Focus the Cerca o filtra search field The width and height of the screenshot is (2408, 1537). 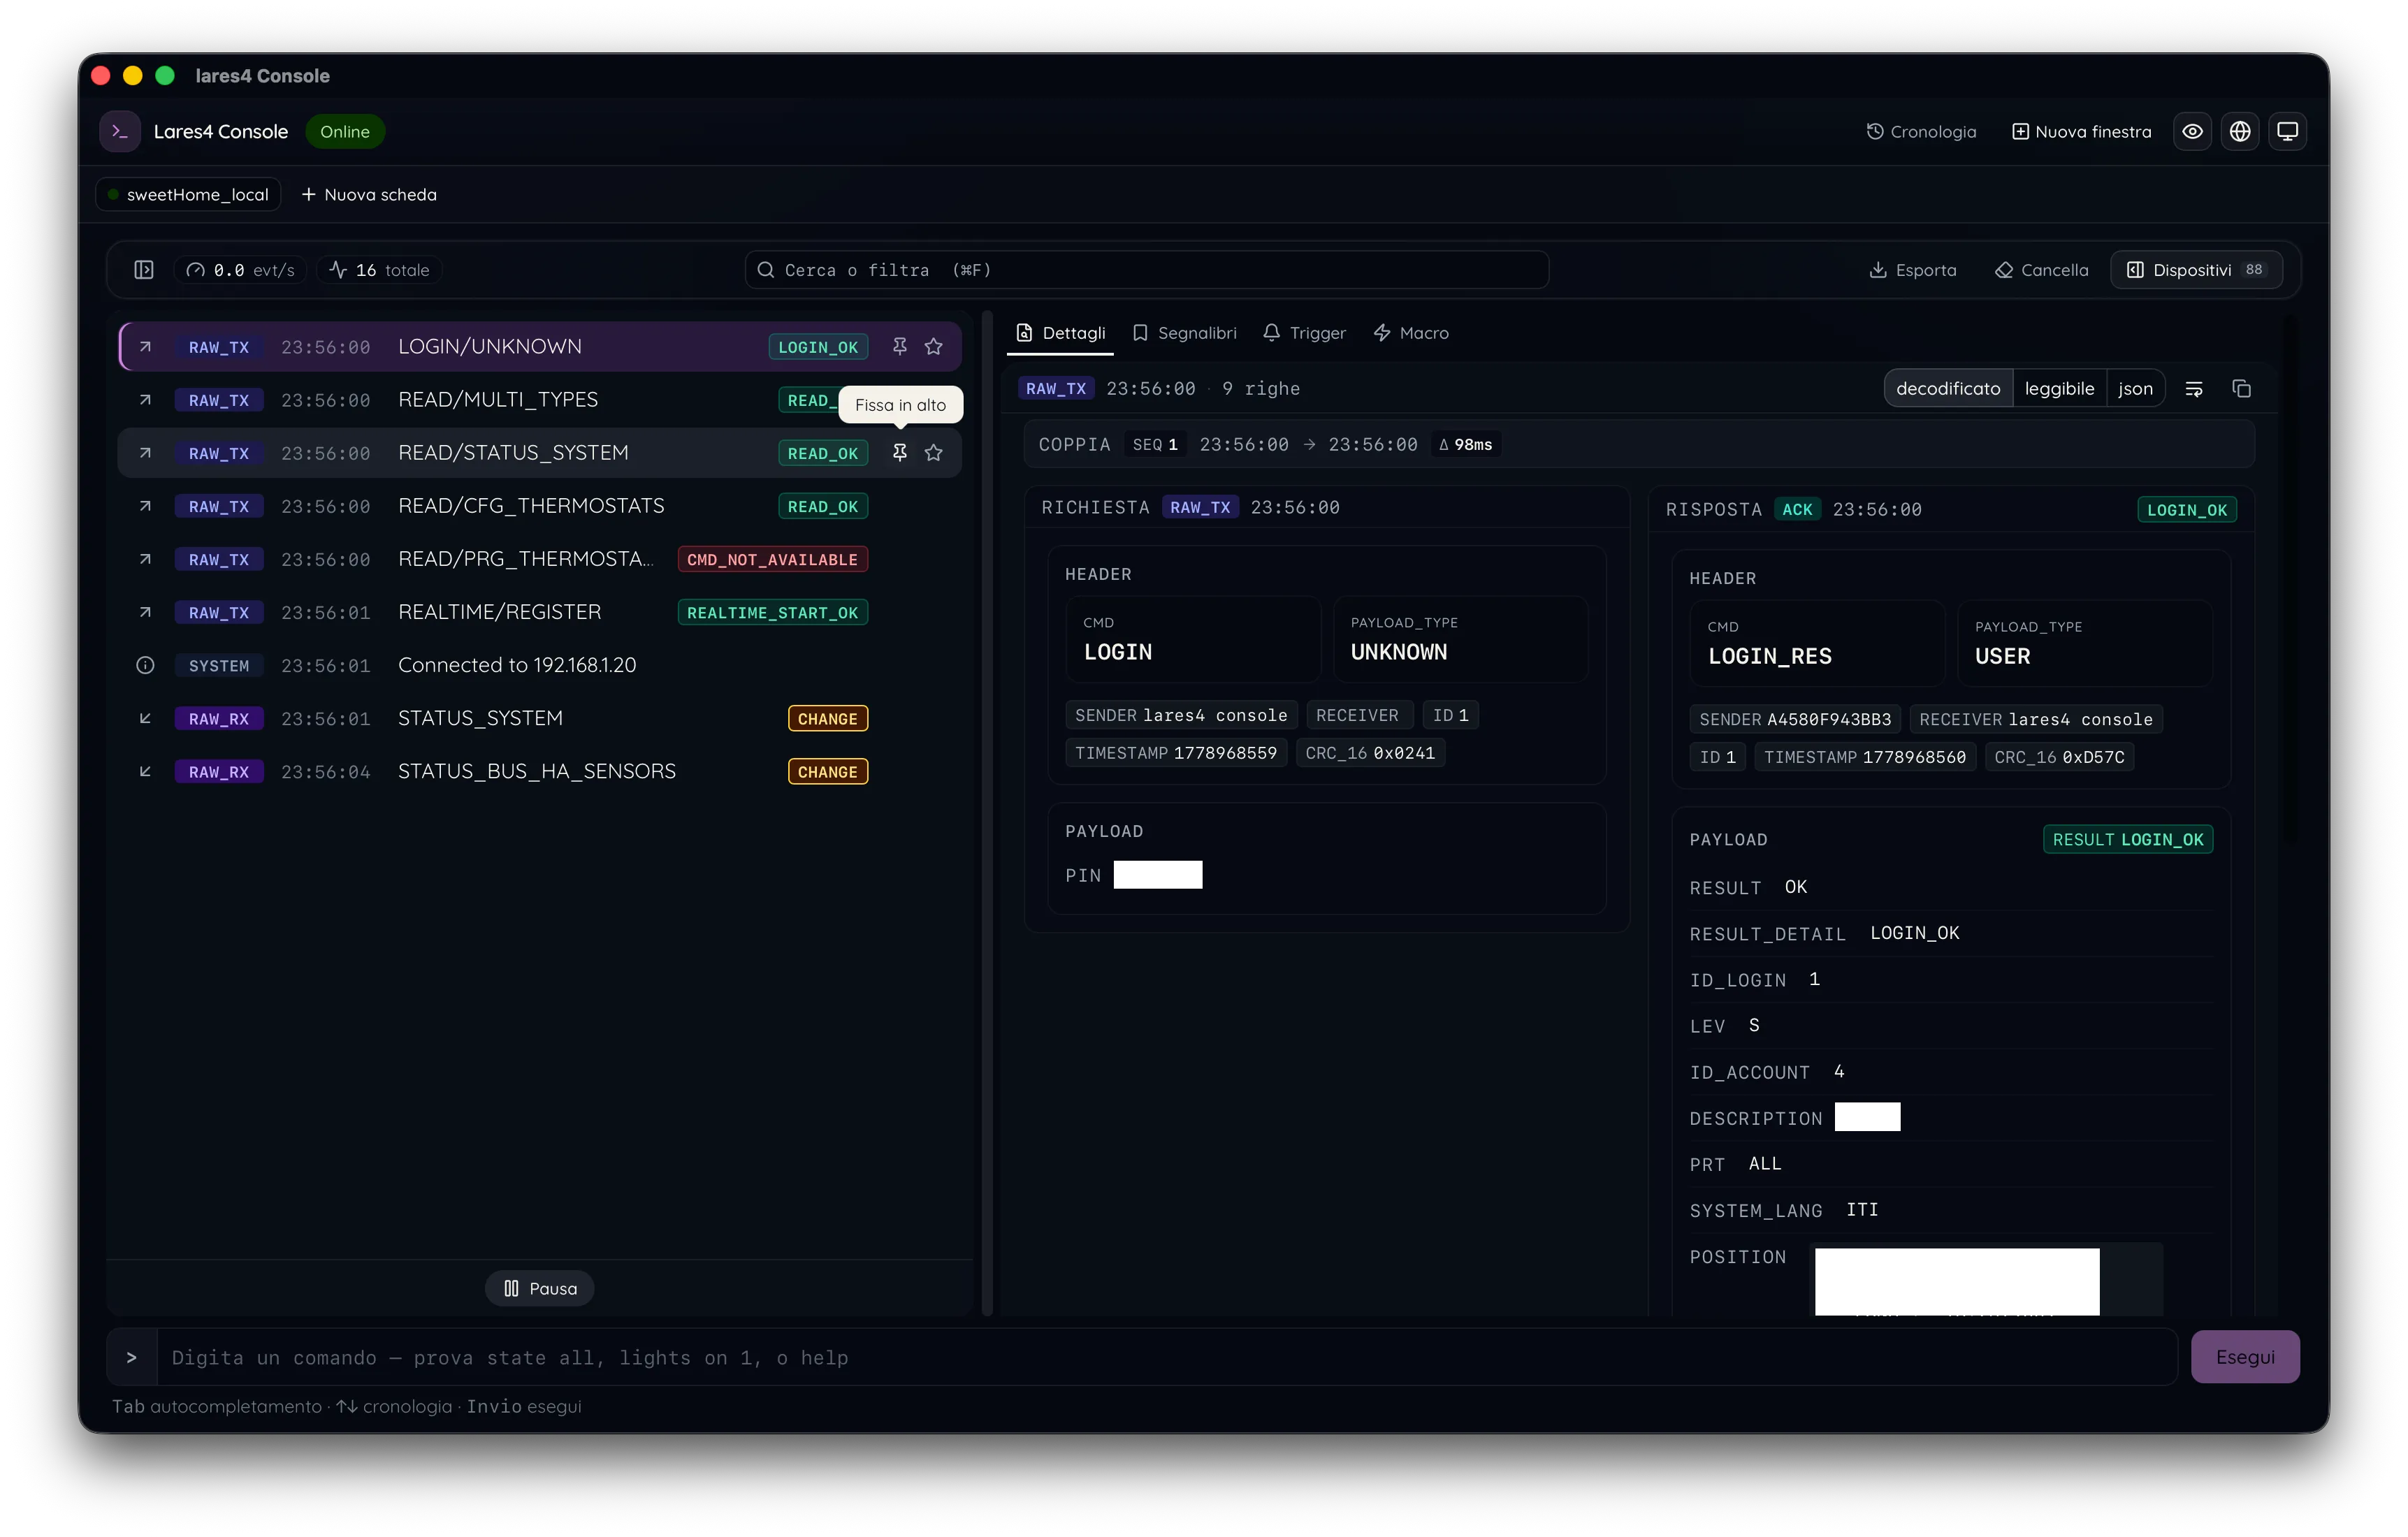click(x=1147, y=270)
